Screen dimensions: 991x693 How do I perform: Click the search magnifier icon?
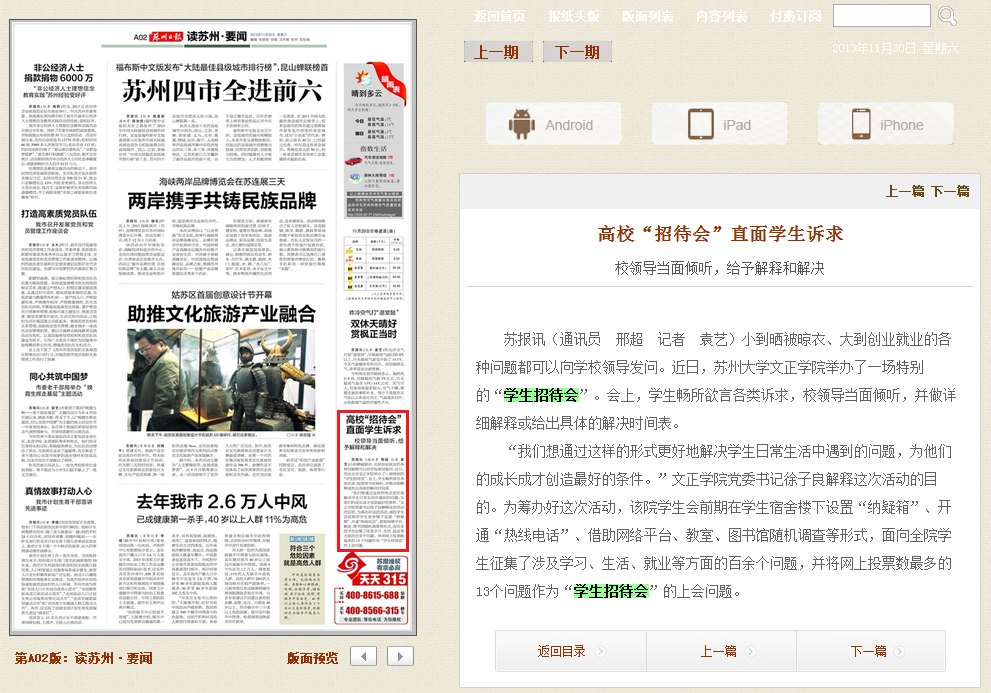pyautogui.click(x=947, y=16)
